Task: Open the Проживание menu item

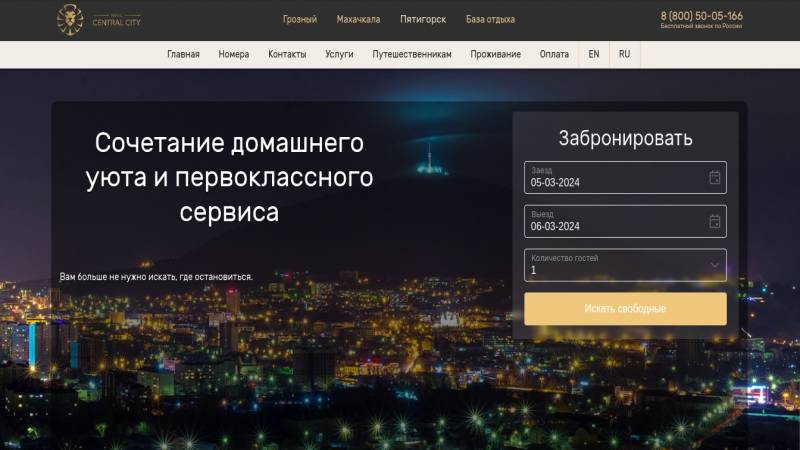Action: tap(495, 54)
